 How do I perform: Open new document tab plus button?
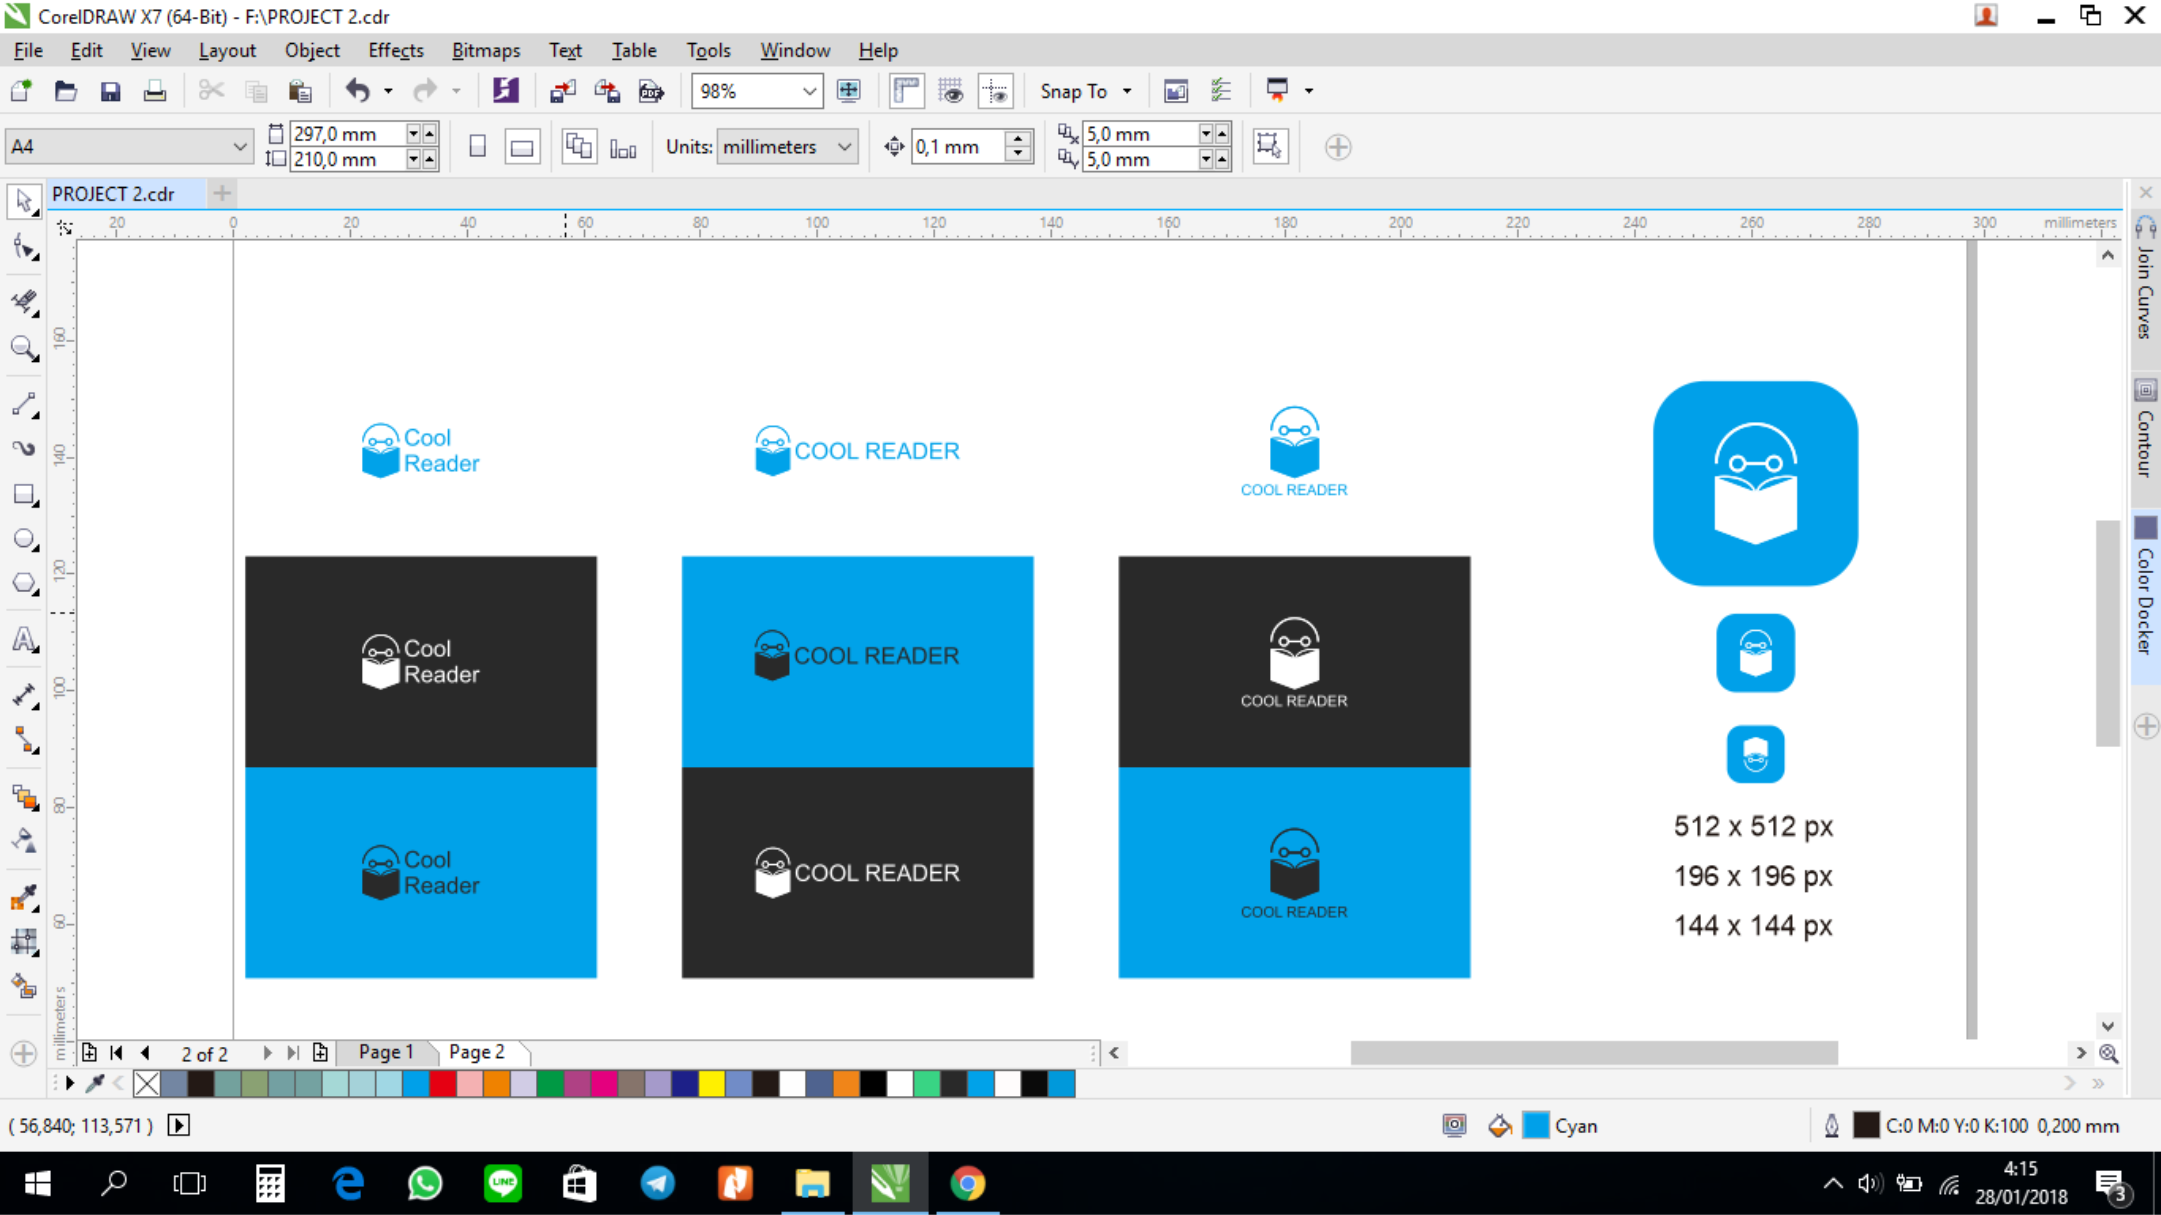point(222,193)
